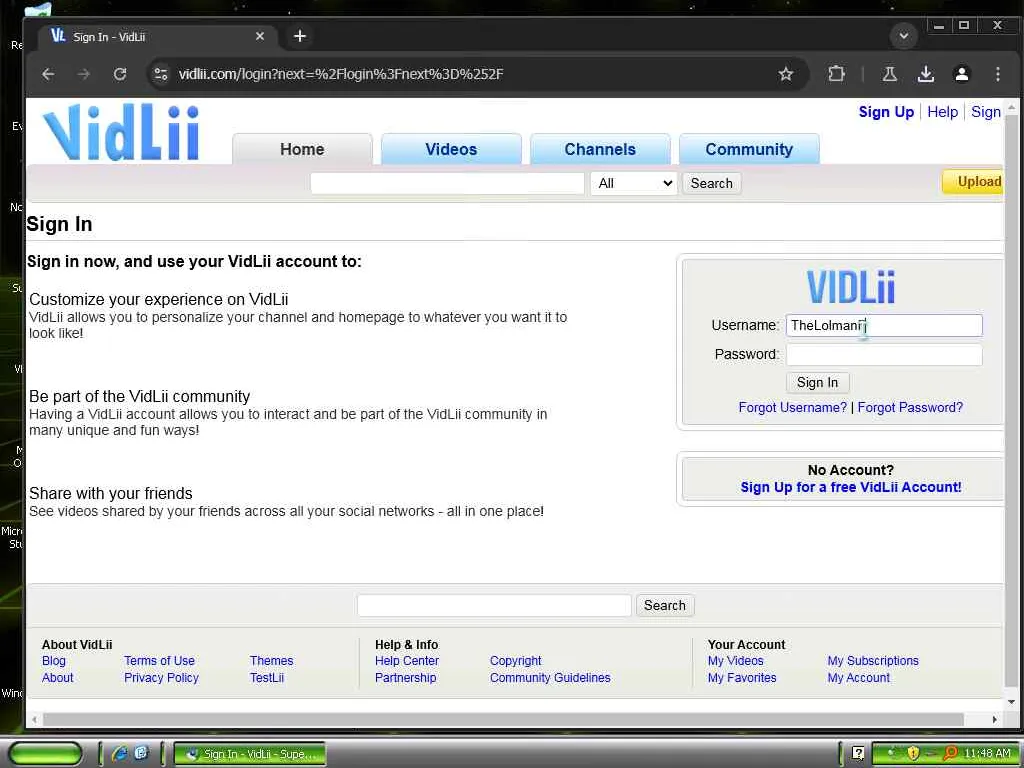Viewport: 1024px width, 768px height.
Task: Expand the tab search chevron
Action: [904, 36]
